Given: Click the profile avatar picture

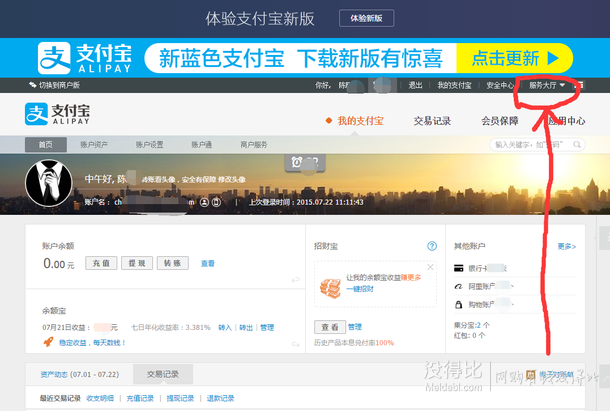Looking at the screenshot, I should [49, 183].
